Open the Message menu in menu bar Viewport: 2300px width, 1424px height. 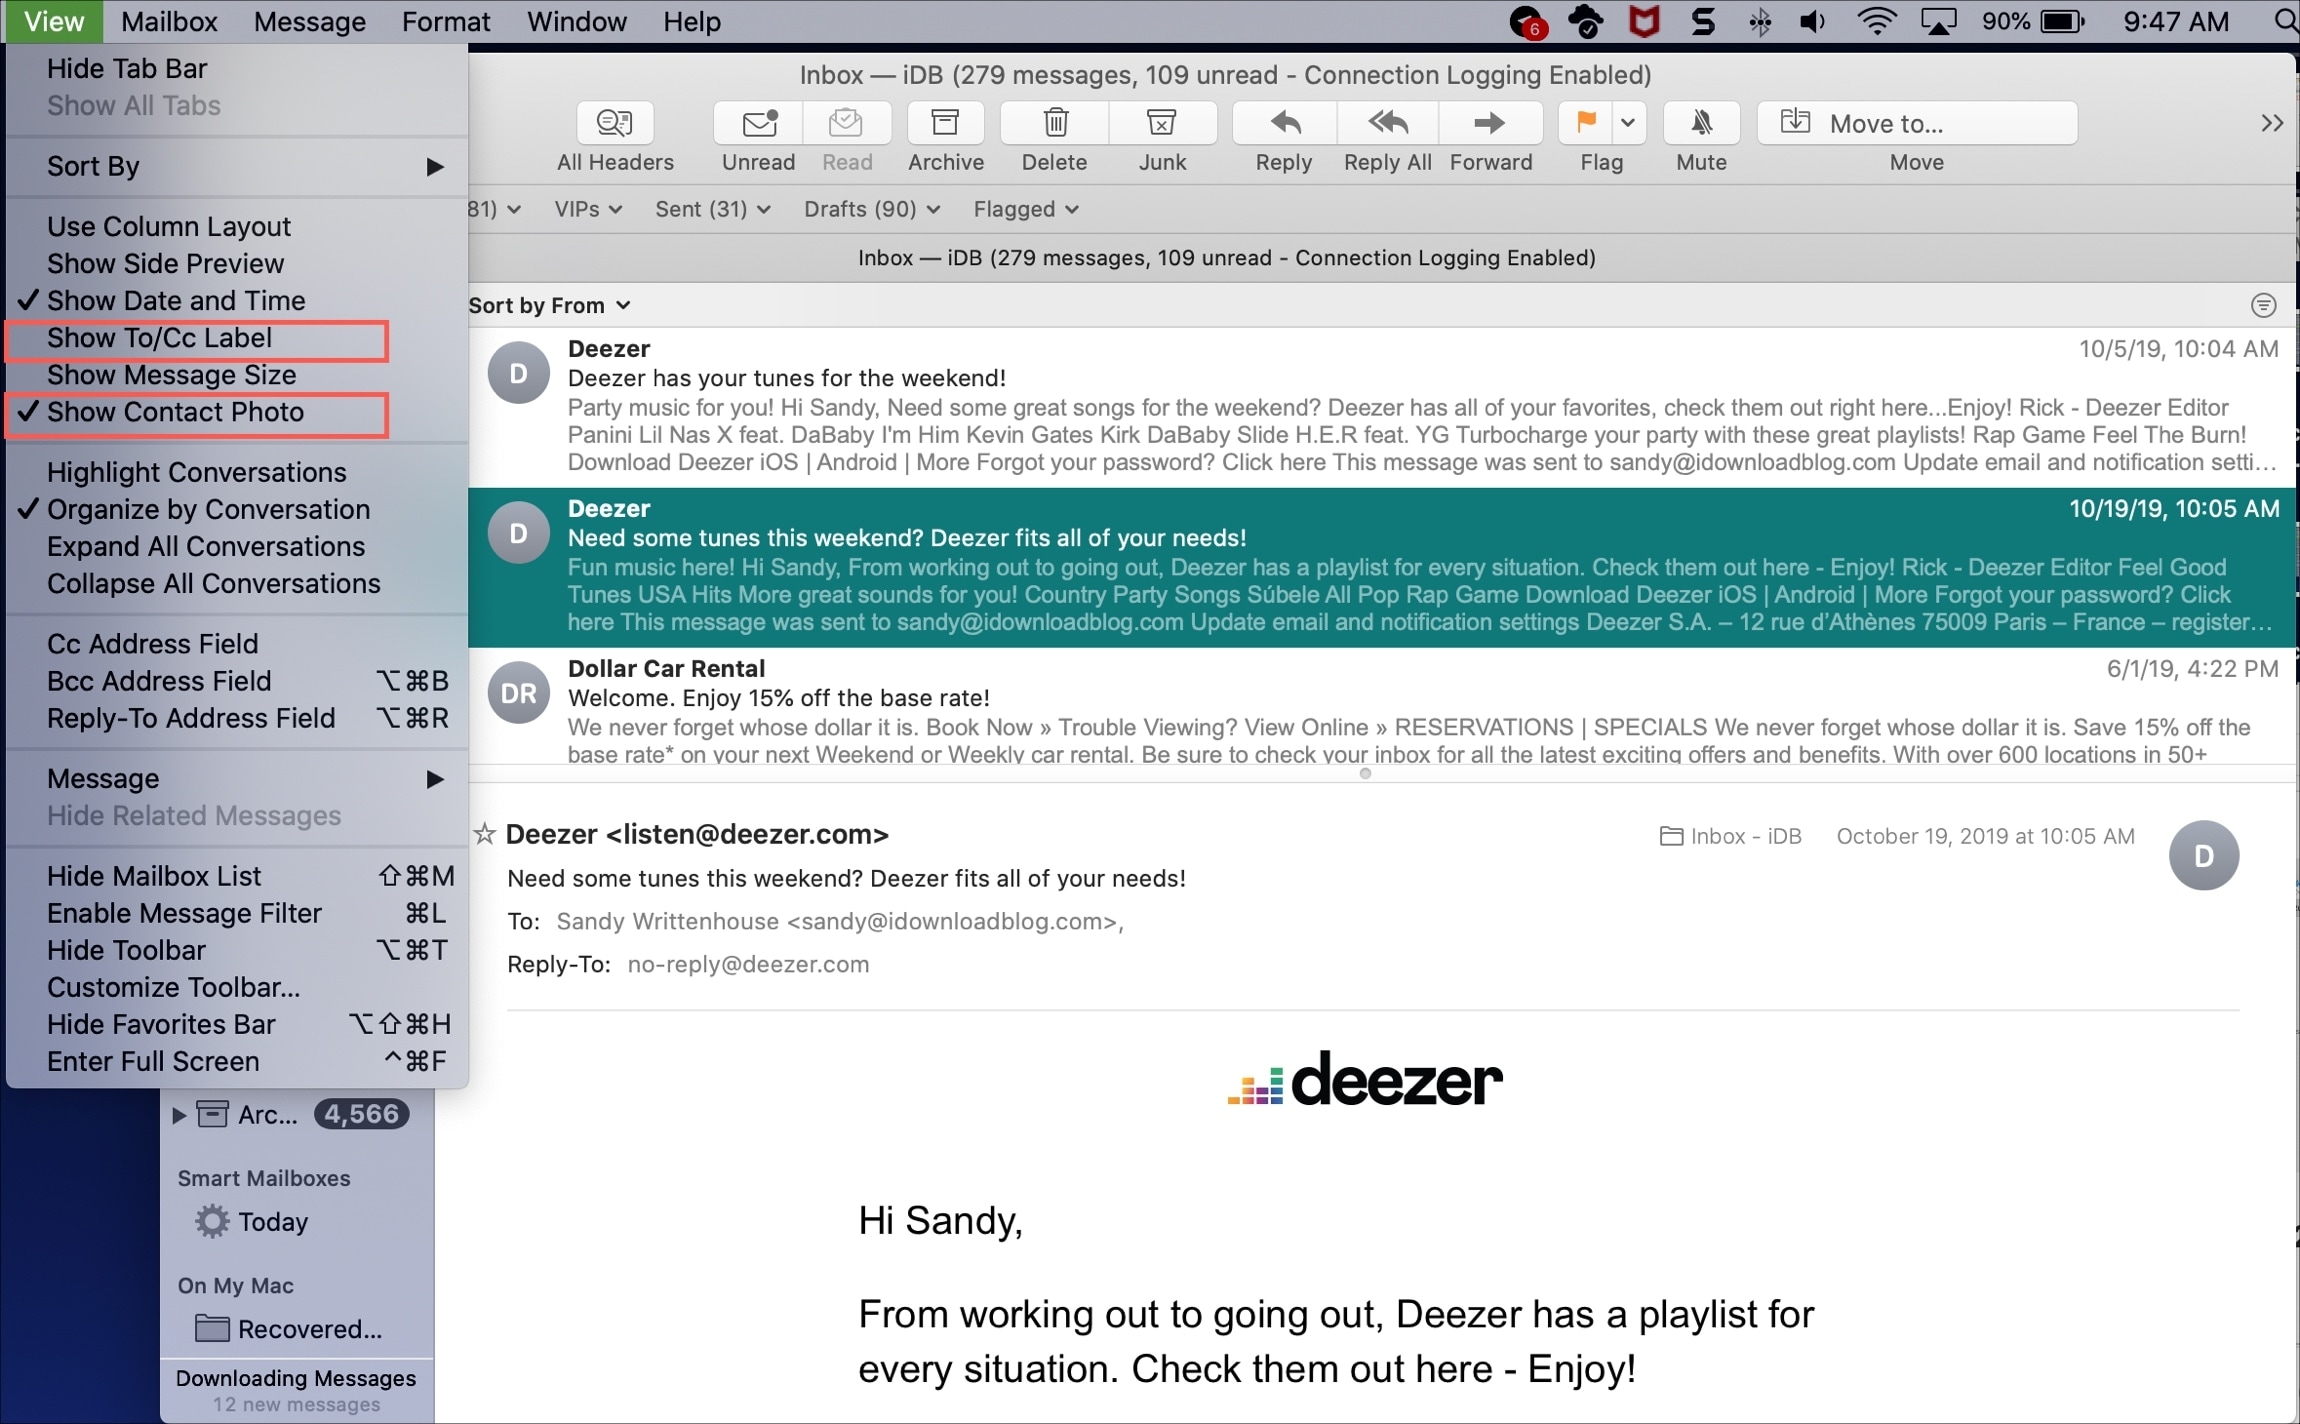click(x=309, y=21)
